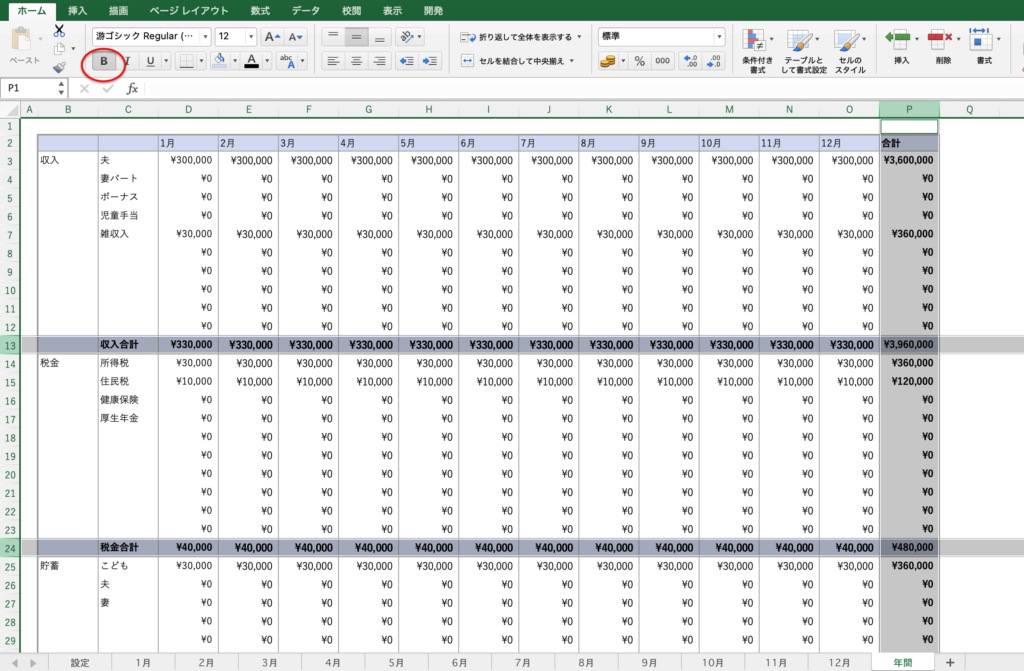
Task: Switch to the 数式 ribbon tab
Action: point(260,10)
